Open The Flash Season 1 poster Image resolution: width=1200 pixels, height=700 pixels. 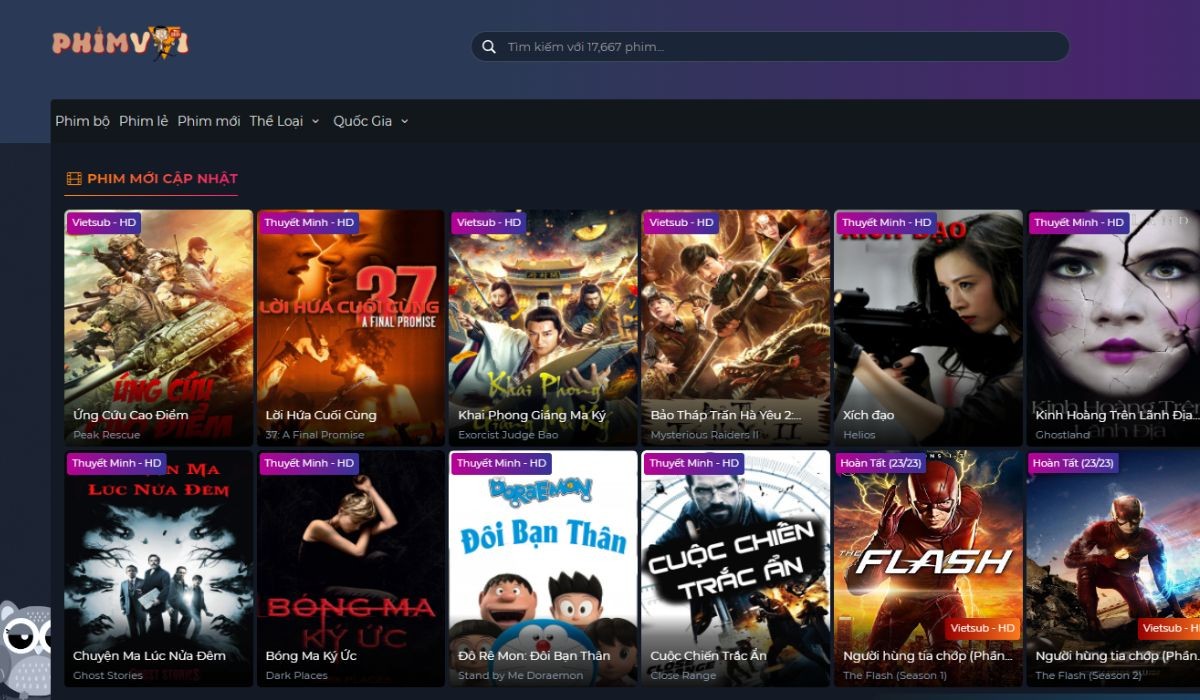pos(928,560)
